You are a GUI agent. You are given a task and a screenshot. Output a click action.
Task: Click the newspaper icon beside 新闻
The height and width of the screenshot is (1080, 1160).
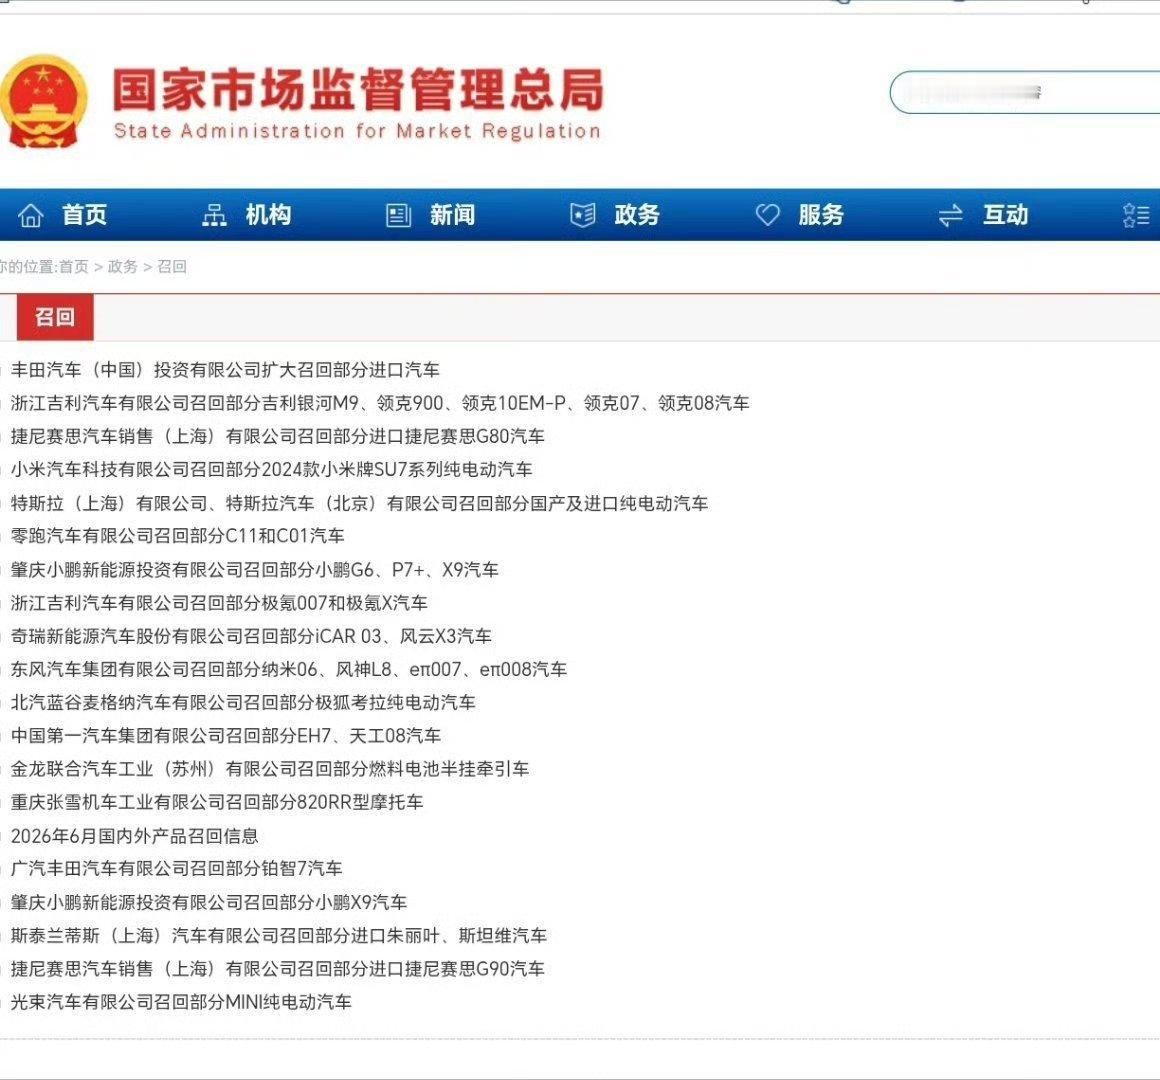pyautogui.click(x=399, y=215)
